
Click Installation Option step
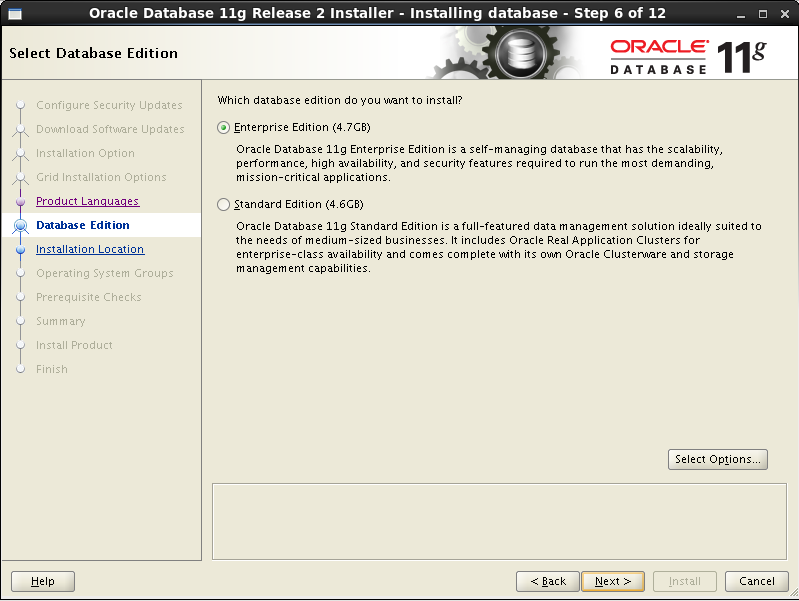pos(85,153)
